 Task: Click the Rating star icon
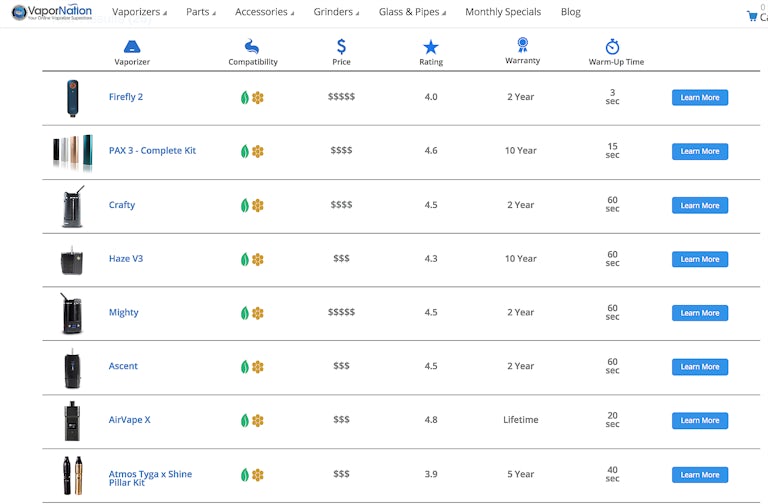tap(431, 47)
